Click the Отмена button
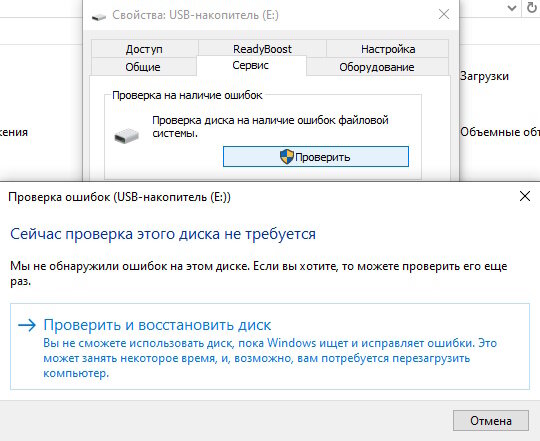 (x=490, y=420)
